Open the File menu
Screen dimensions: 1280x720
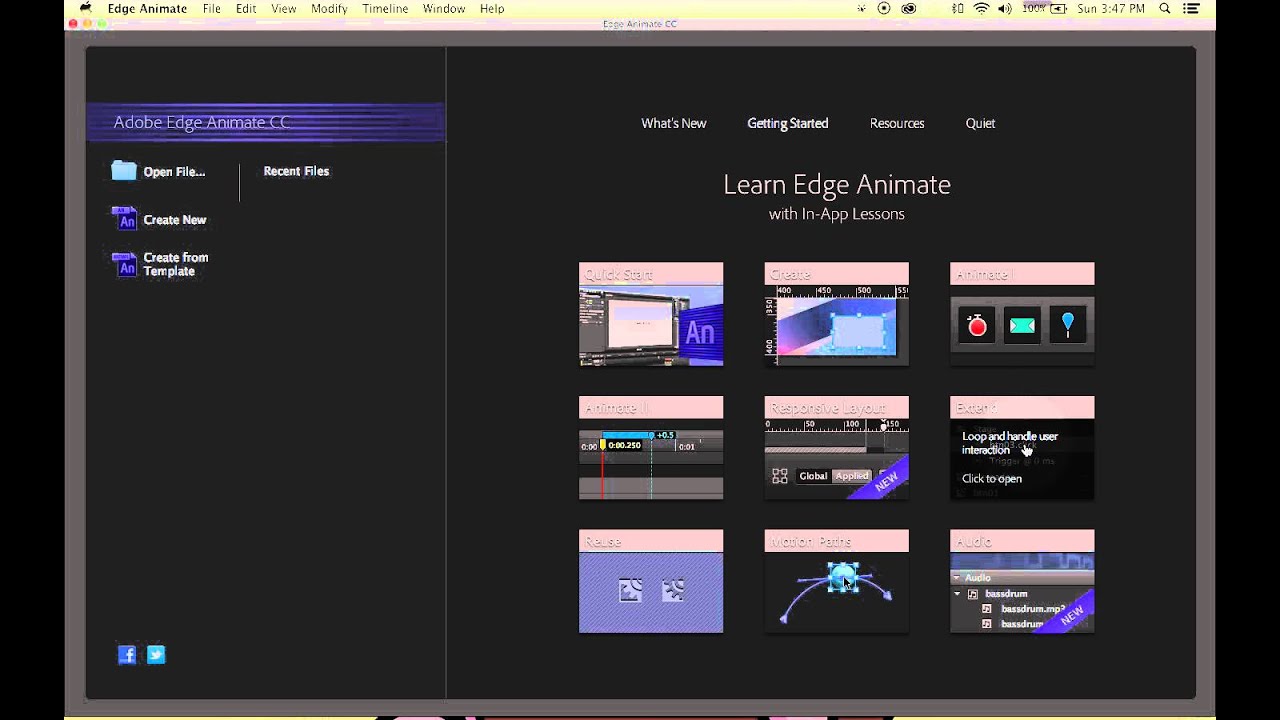[x=212, y=8]
